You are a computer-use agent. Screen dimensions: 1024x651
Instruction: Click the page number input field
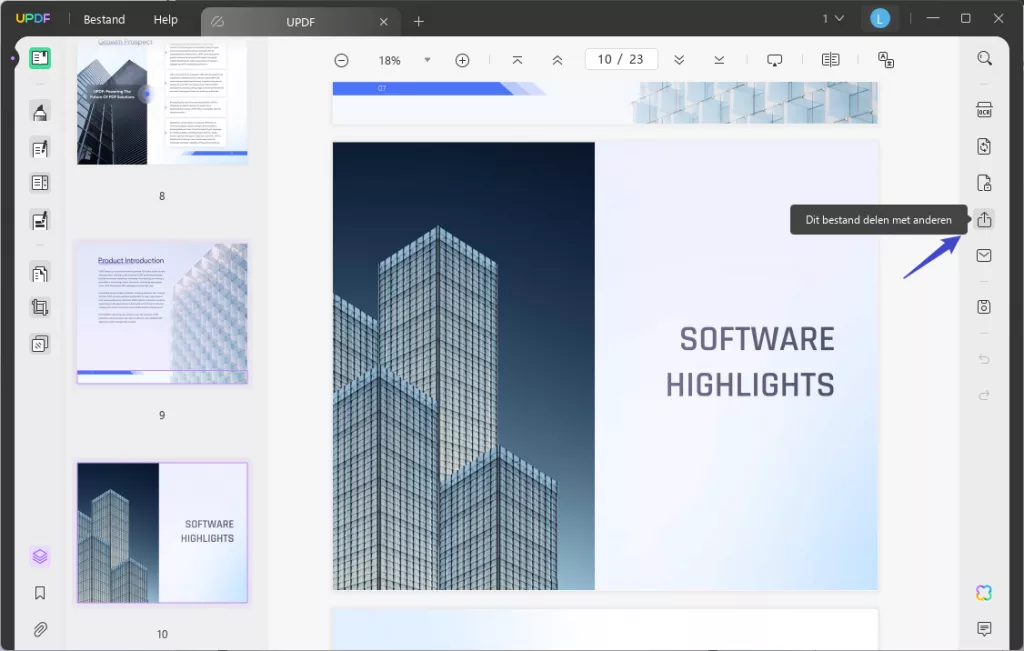pyautogui.click(x=606, y=60)
